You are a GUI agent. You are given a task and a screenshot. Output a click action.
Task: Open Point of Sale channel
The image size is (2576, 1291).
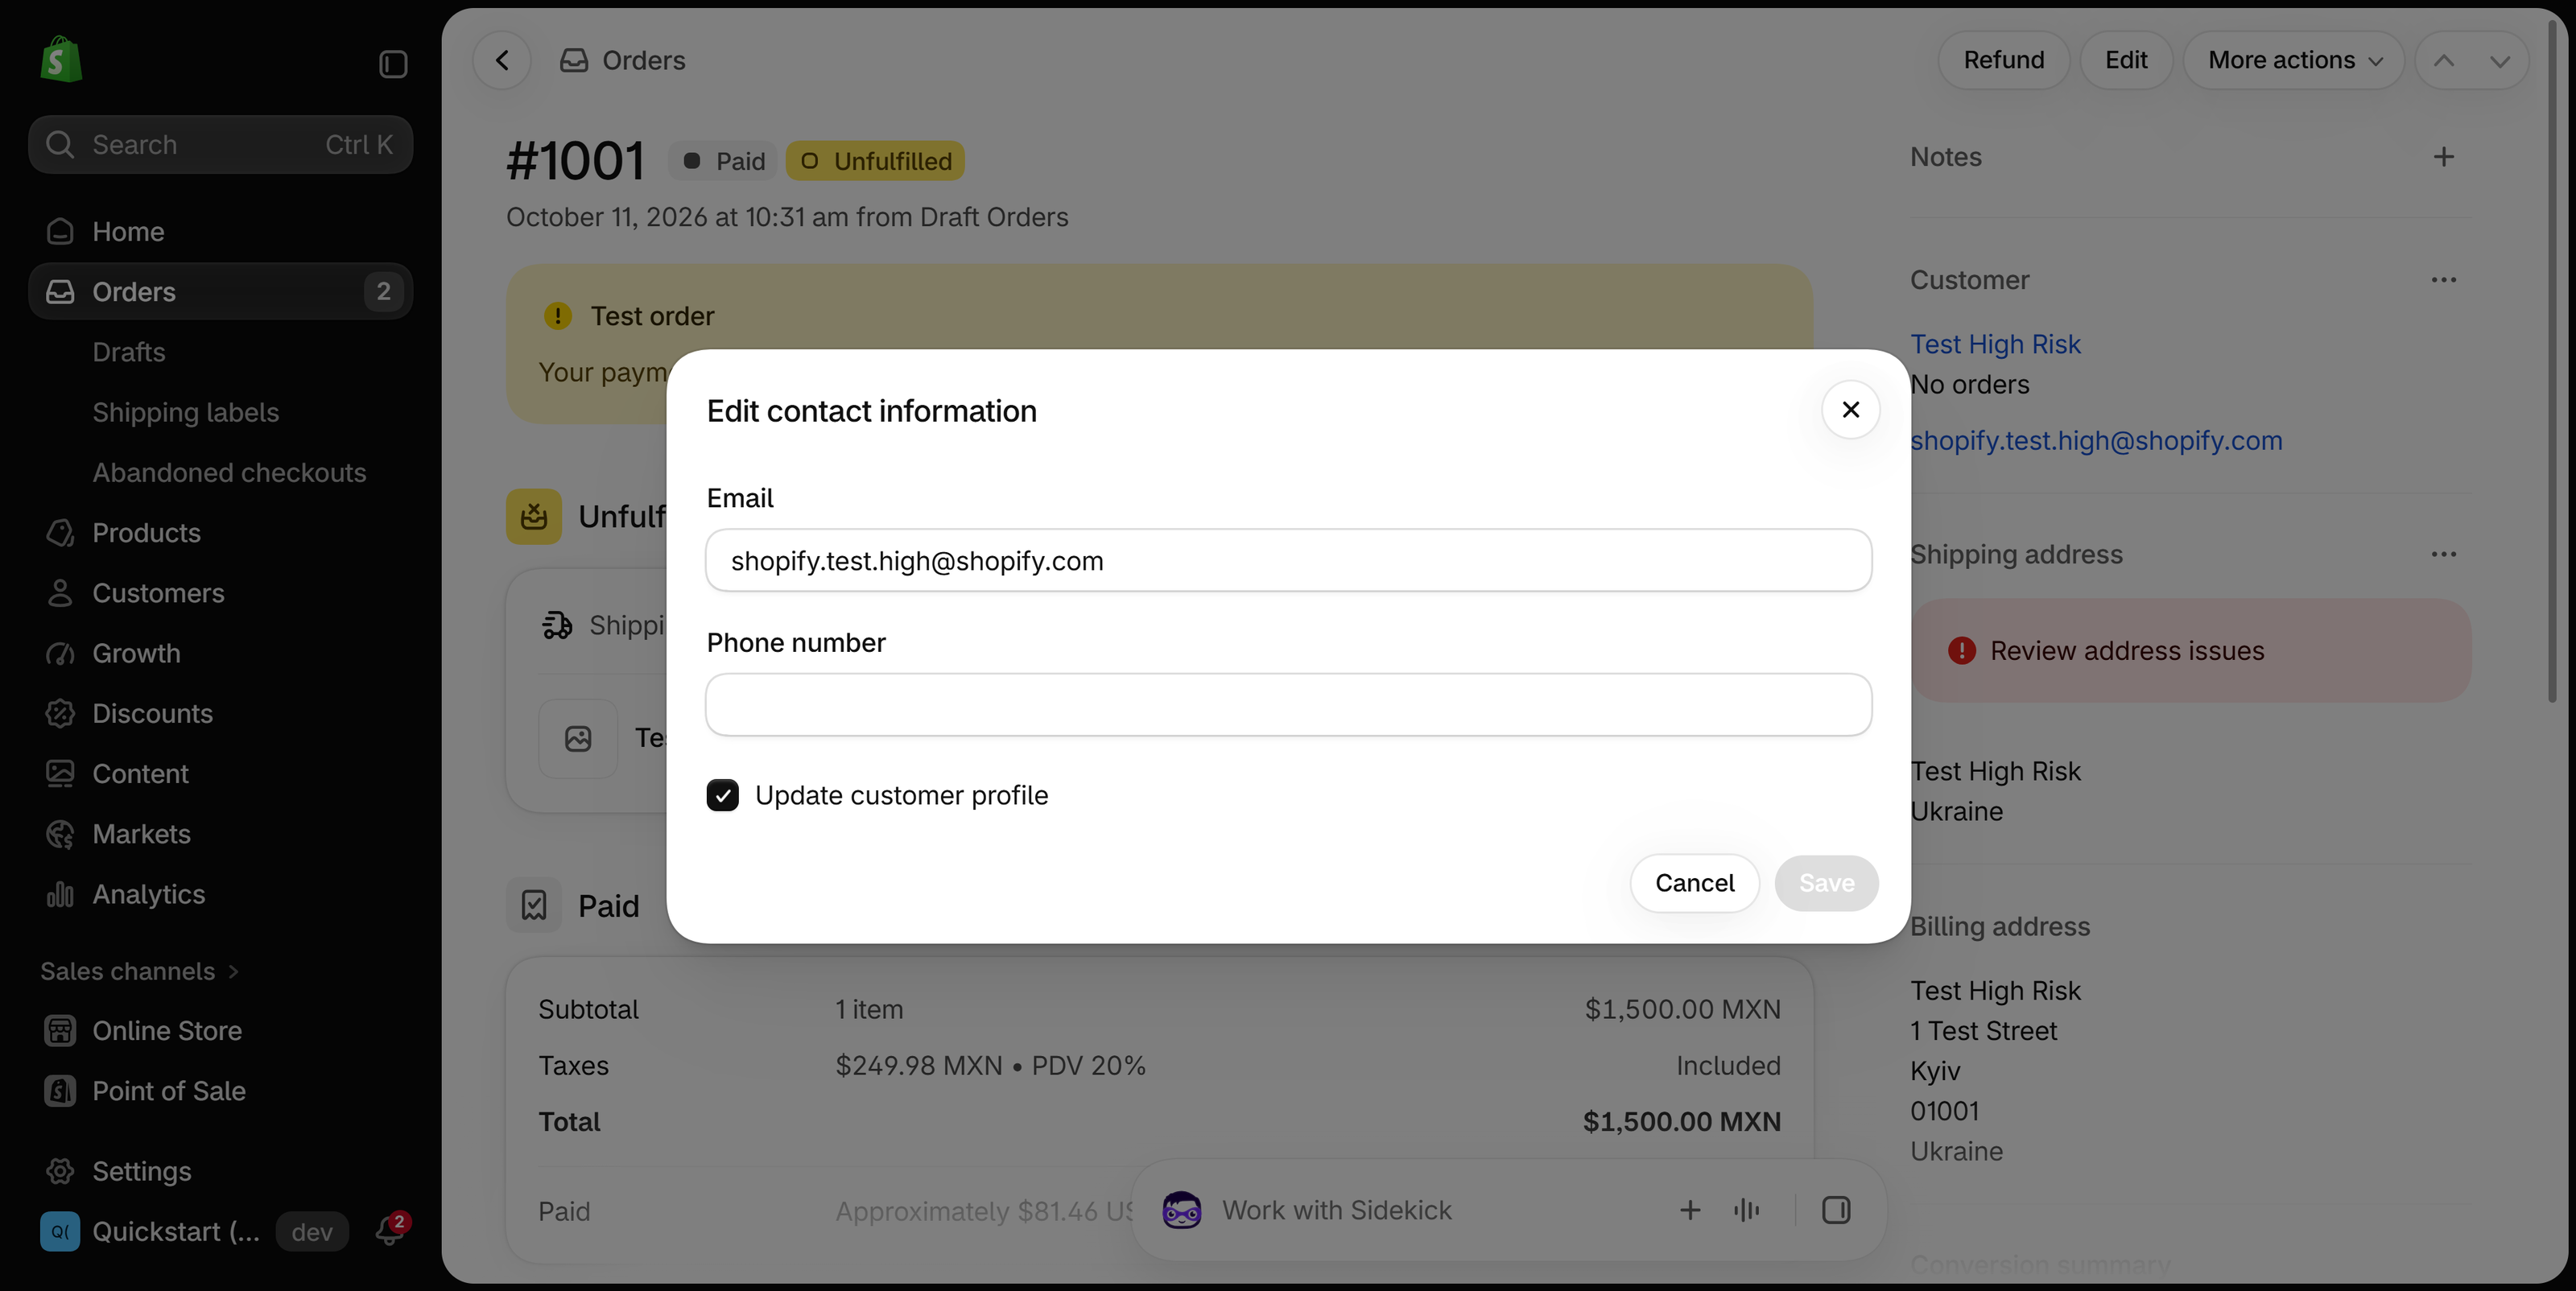pyautogui.click(x=220, y=1090)
